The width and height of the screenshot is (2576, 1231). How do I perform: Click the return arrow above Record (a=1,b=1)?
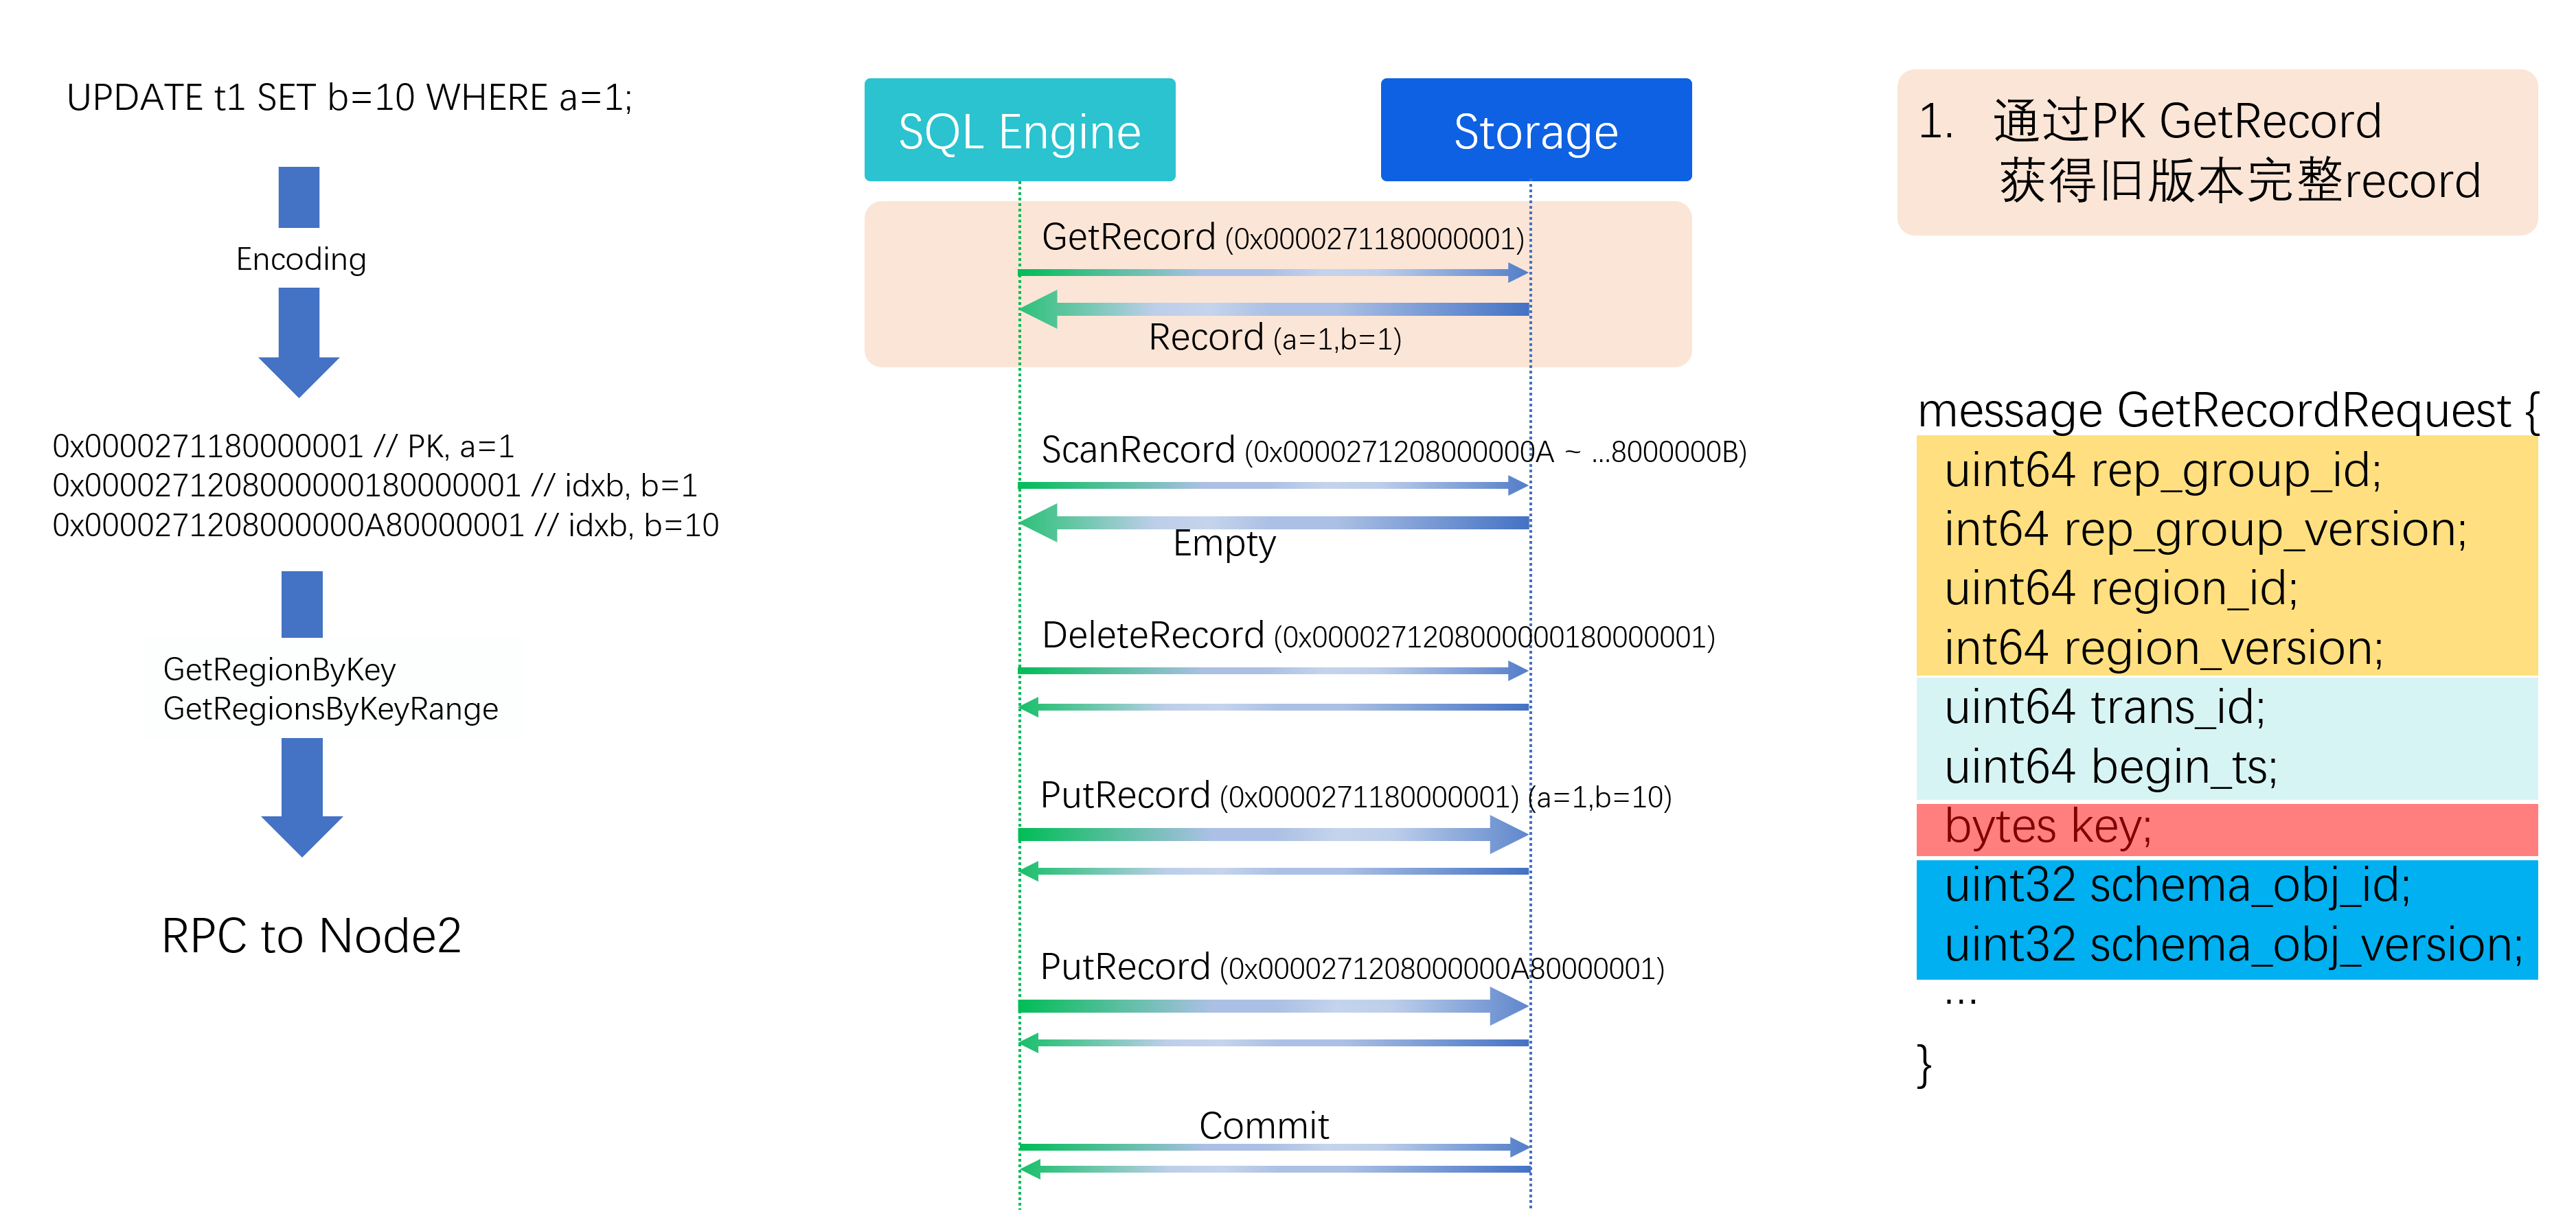coord(1272,309)
